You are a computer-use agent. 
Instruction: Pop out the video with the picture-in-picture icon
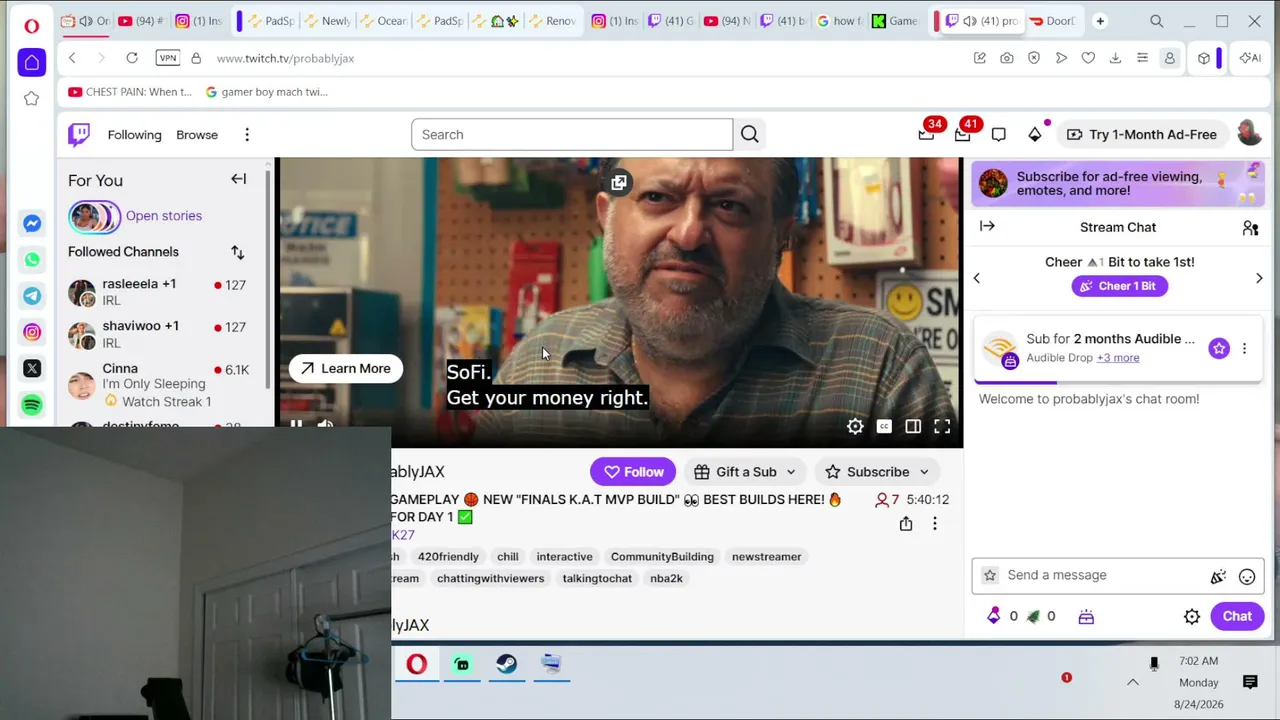pyautogui.click(x=619, y=183)
